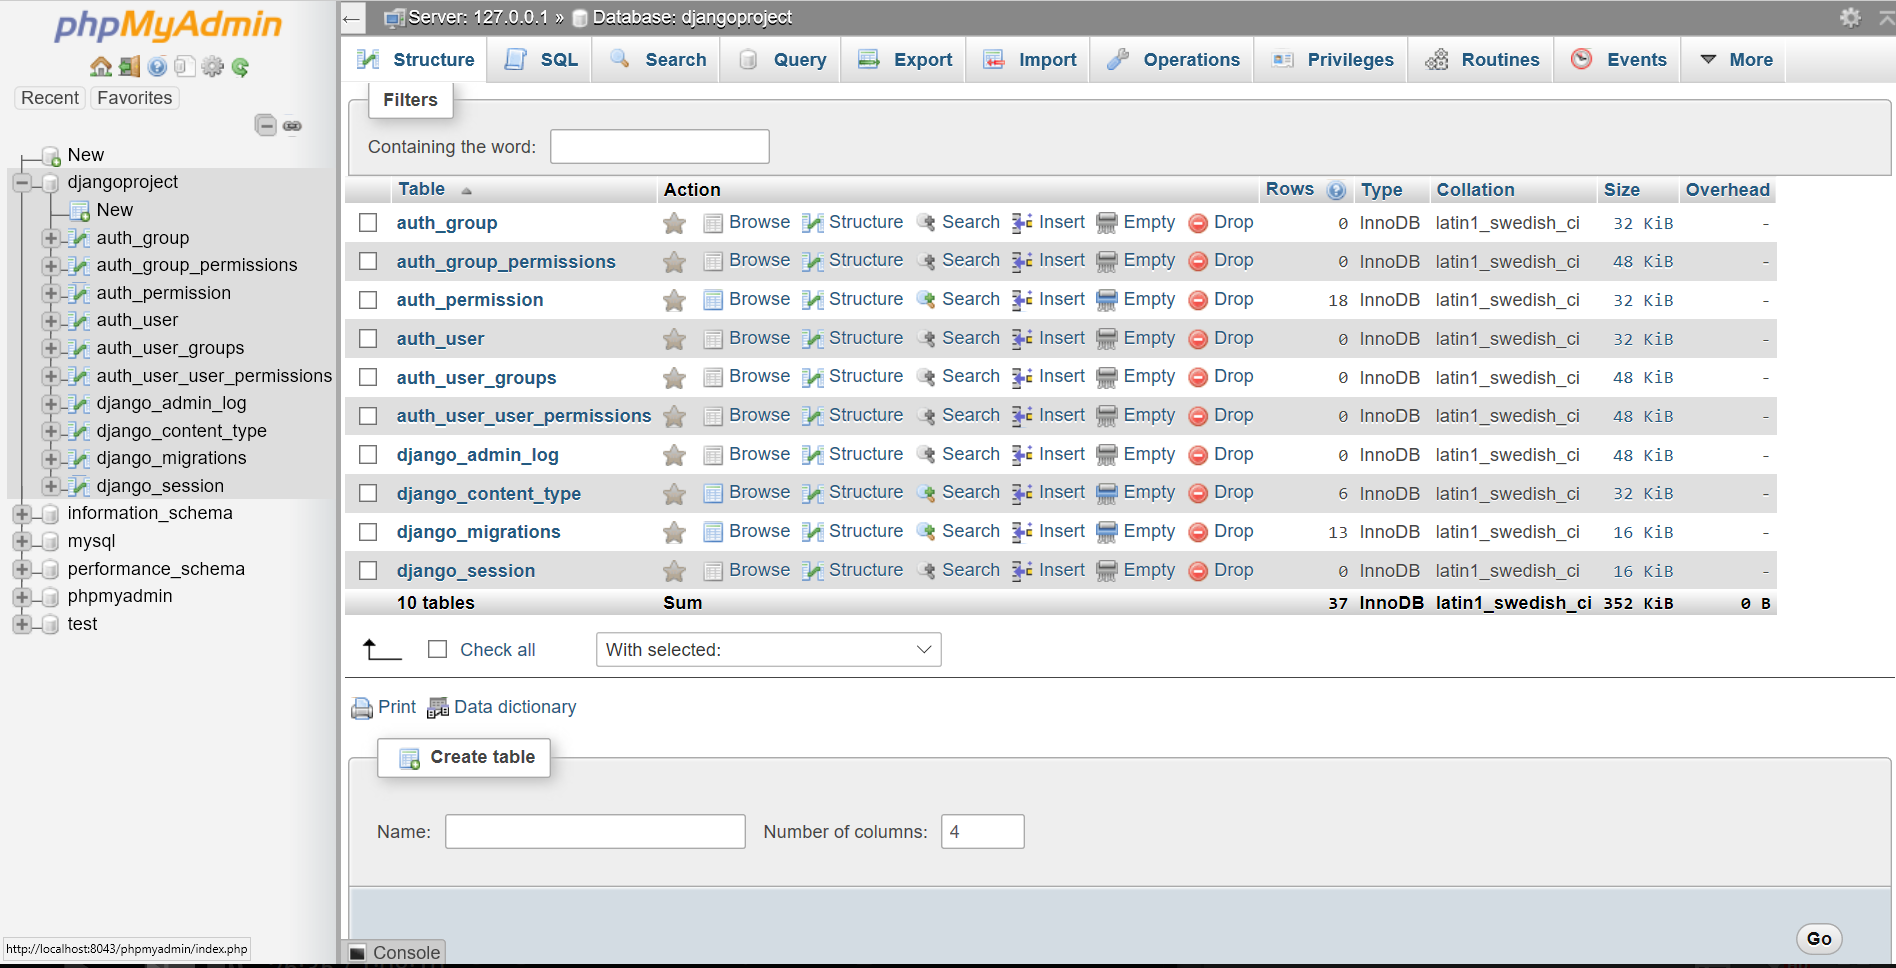Reload navigation panel with green refresh icon
1896x968 pixels.
point(240,67)
